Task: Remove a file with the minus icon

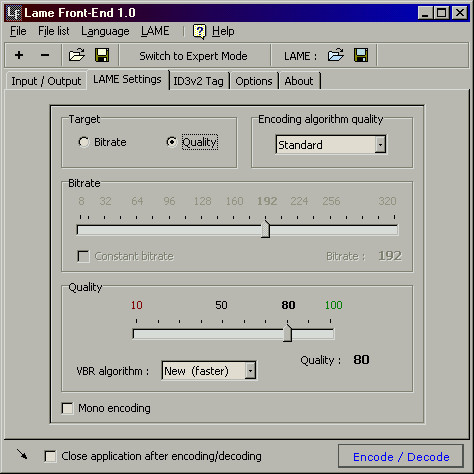Action: click(x=45, y=55)
